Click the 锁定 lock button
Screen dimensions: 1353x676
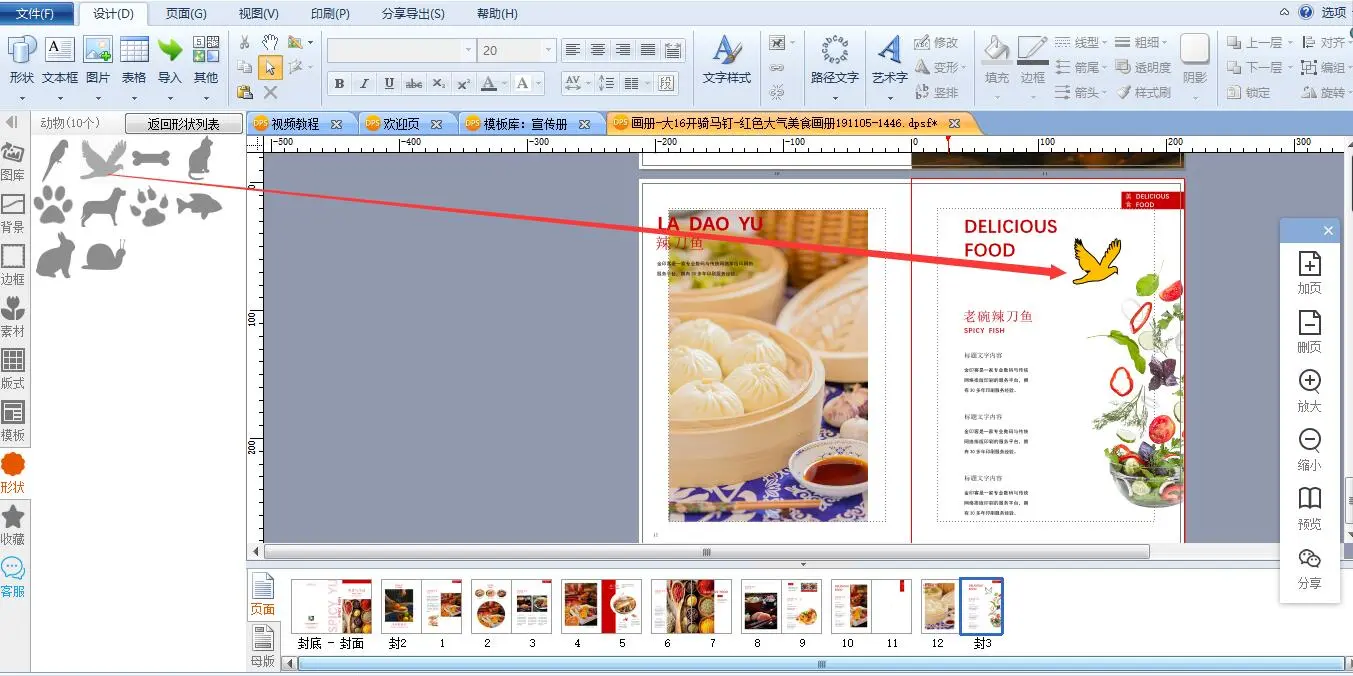[x=1246, y=92]
